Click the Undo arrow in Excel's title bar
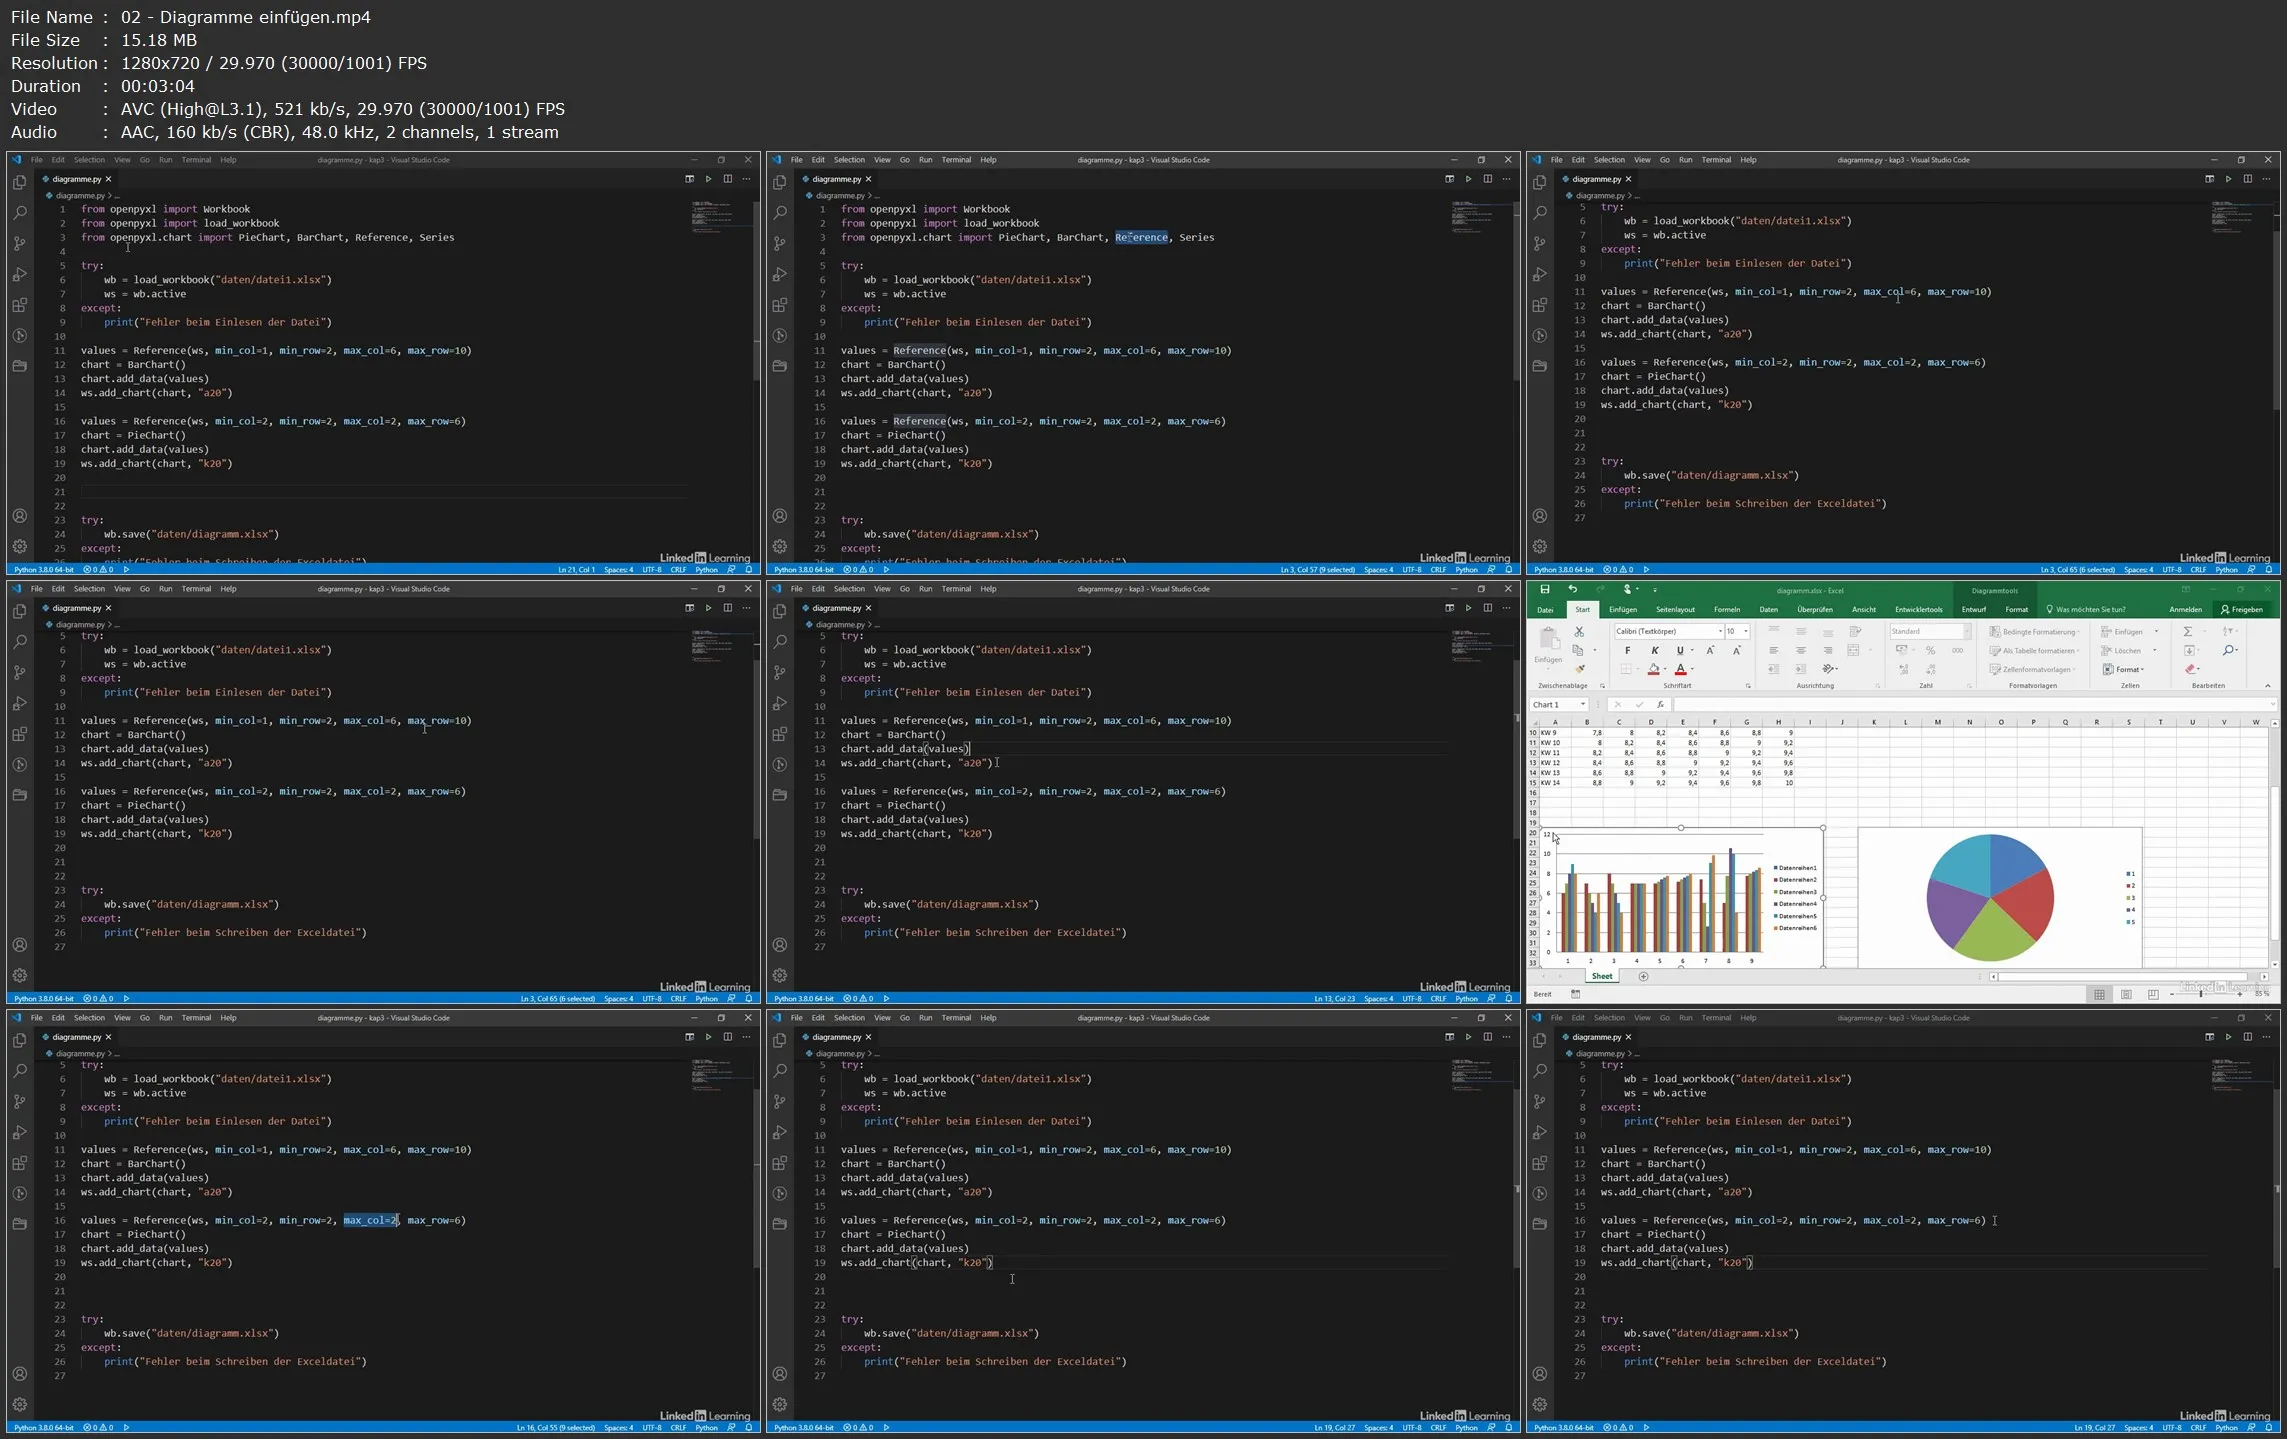 coord(1573,590)
